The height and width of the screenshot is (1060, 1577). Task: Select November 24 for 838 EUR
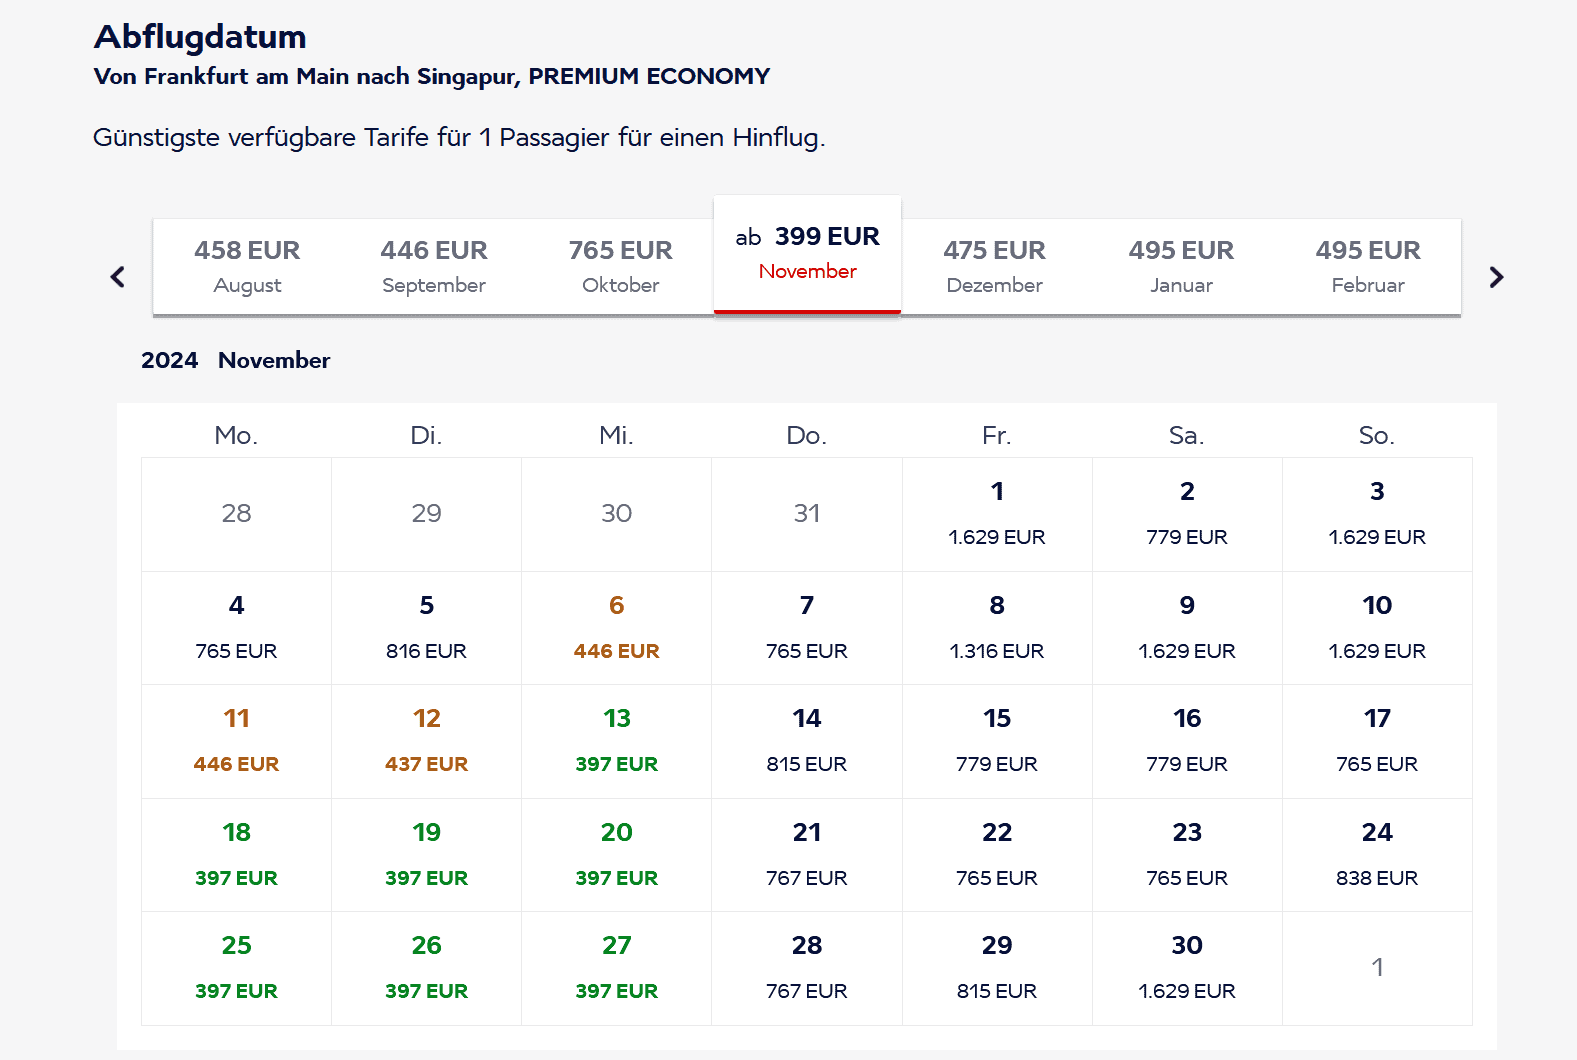pyautogui.click(x=1377, y=855)
